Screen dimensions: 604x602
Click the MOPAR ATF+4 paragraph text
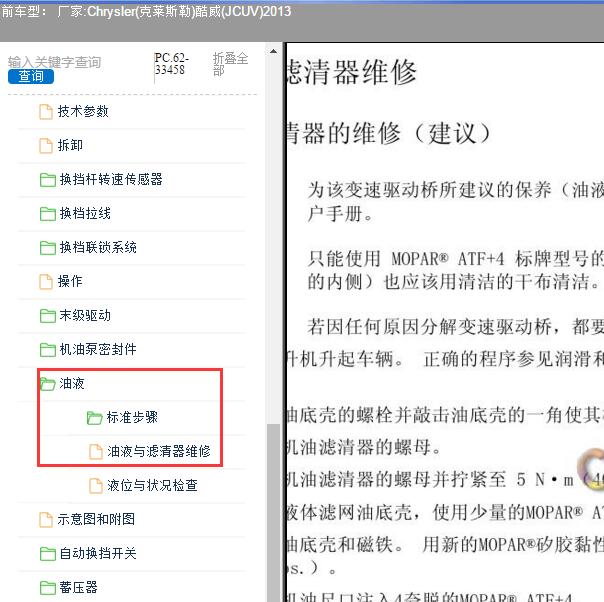tap(455, 270)
